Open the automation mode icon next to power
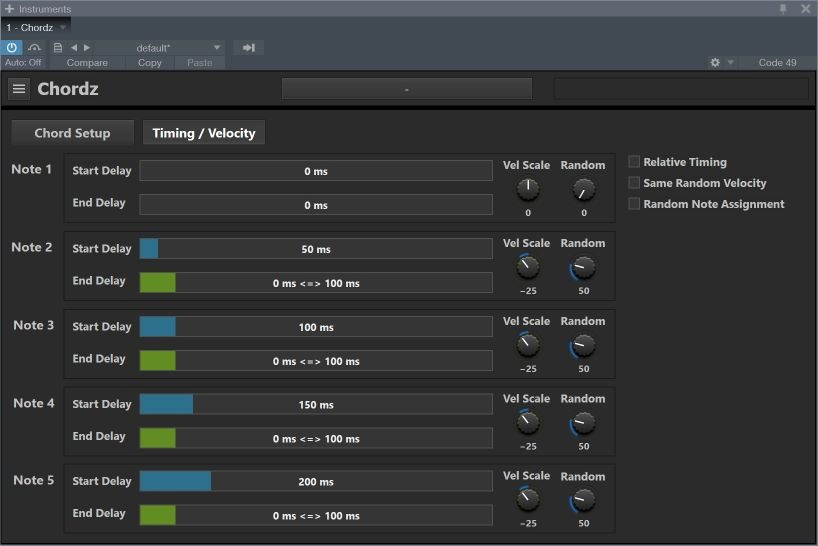Viewport: 818px width, 546px height. pos(34,48)
